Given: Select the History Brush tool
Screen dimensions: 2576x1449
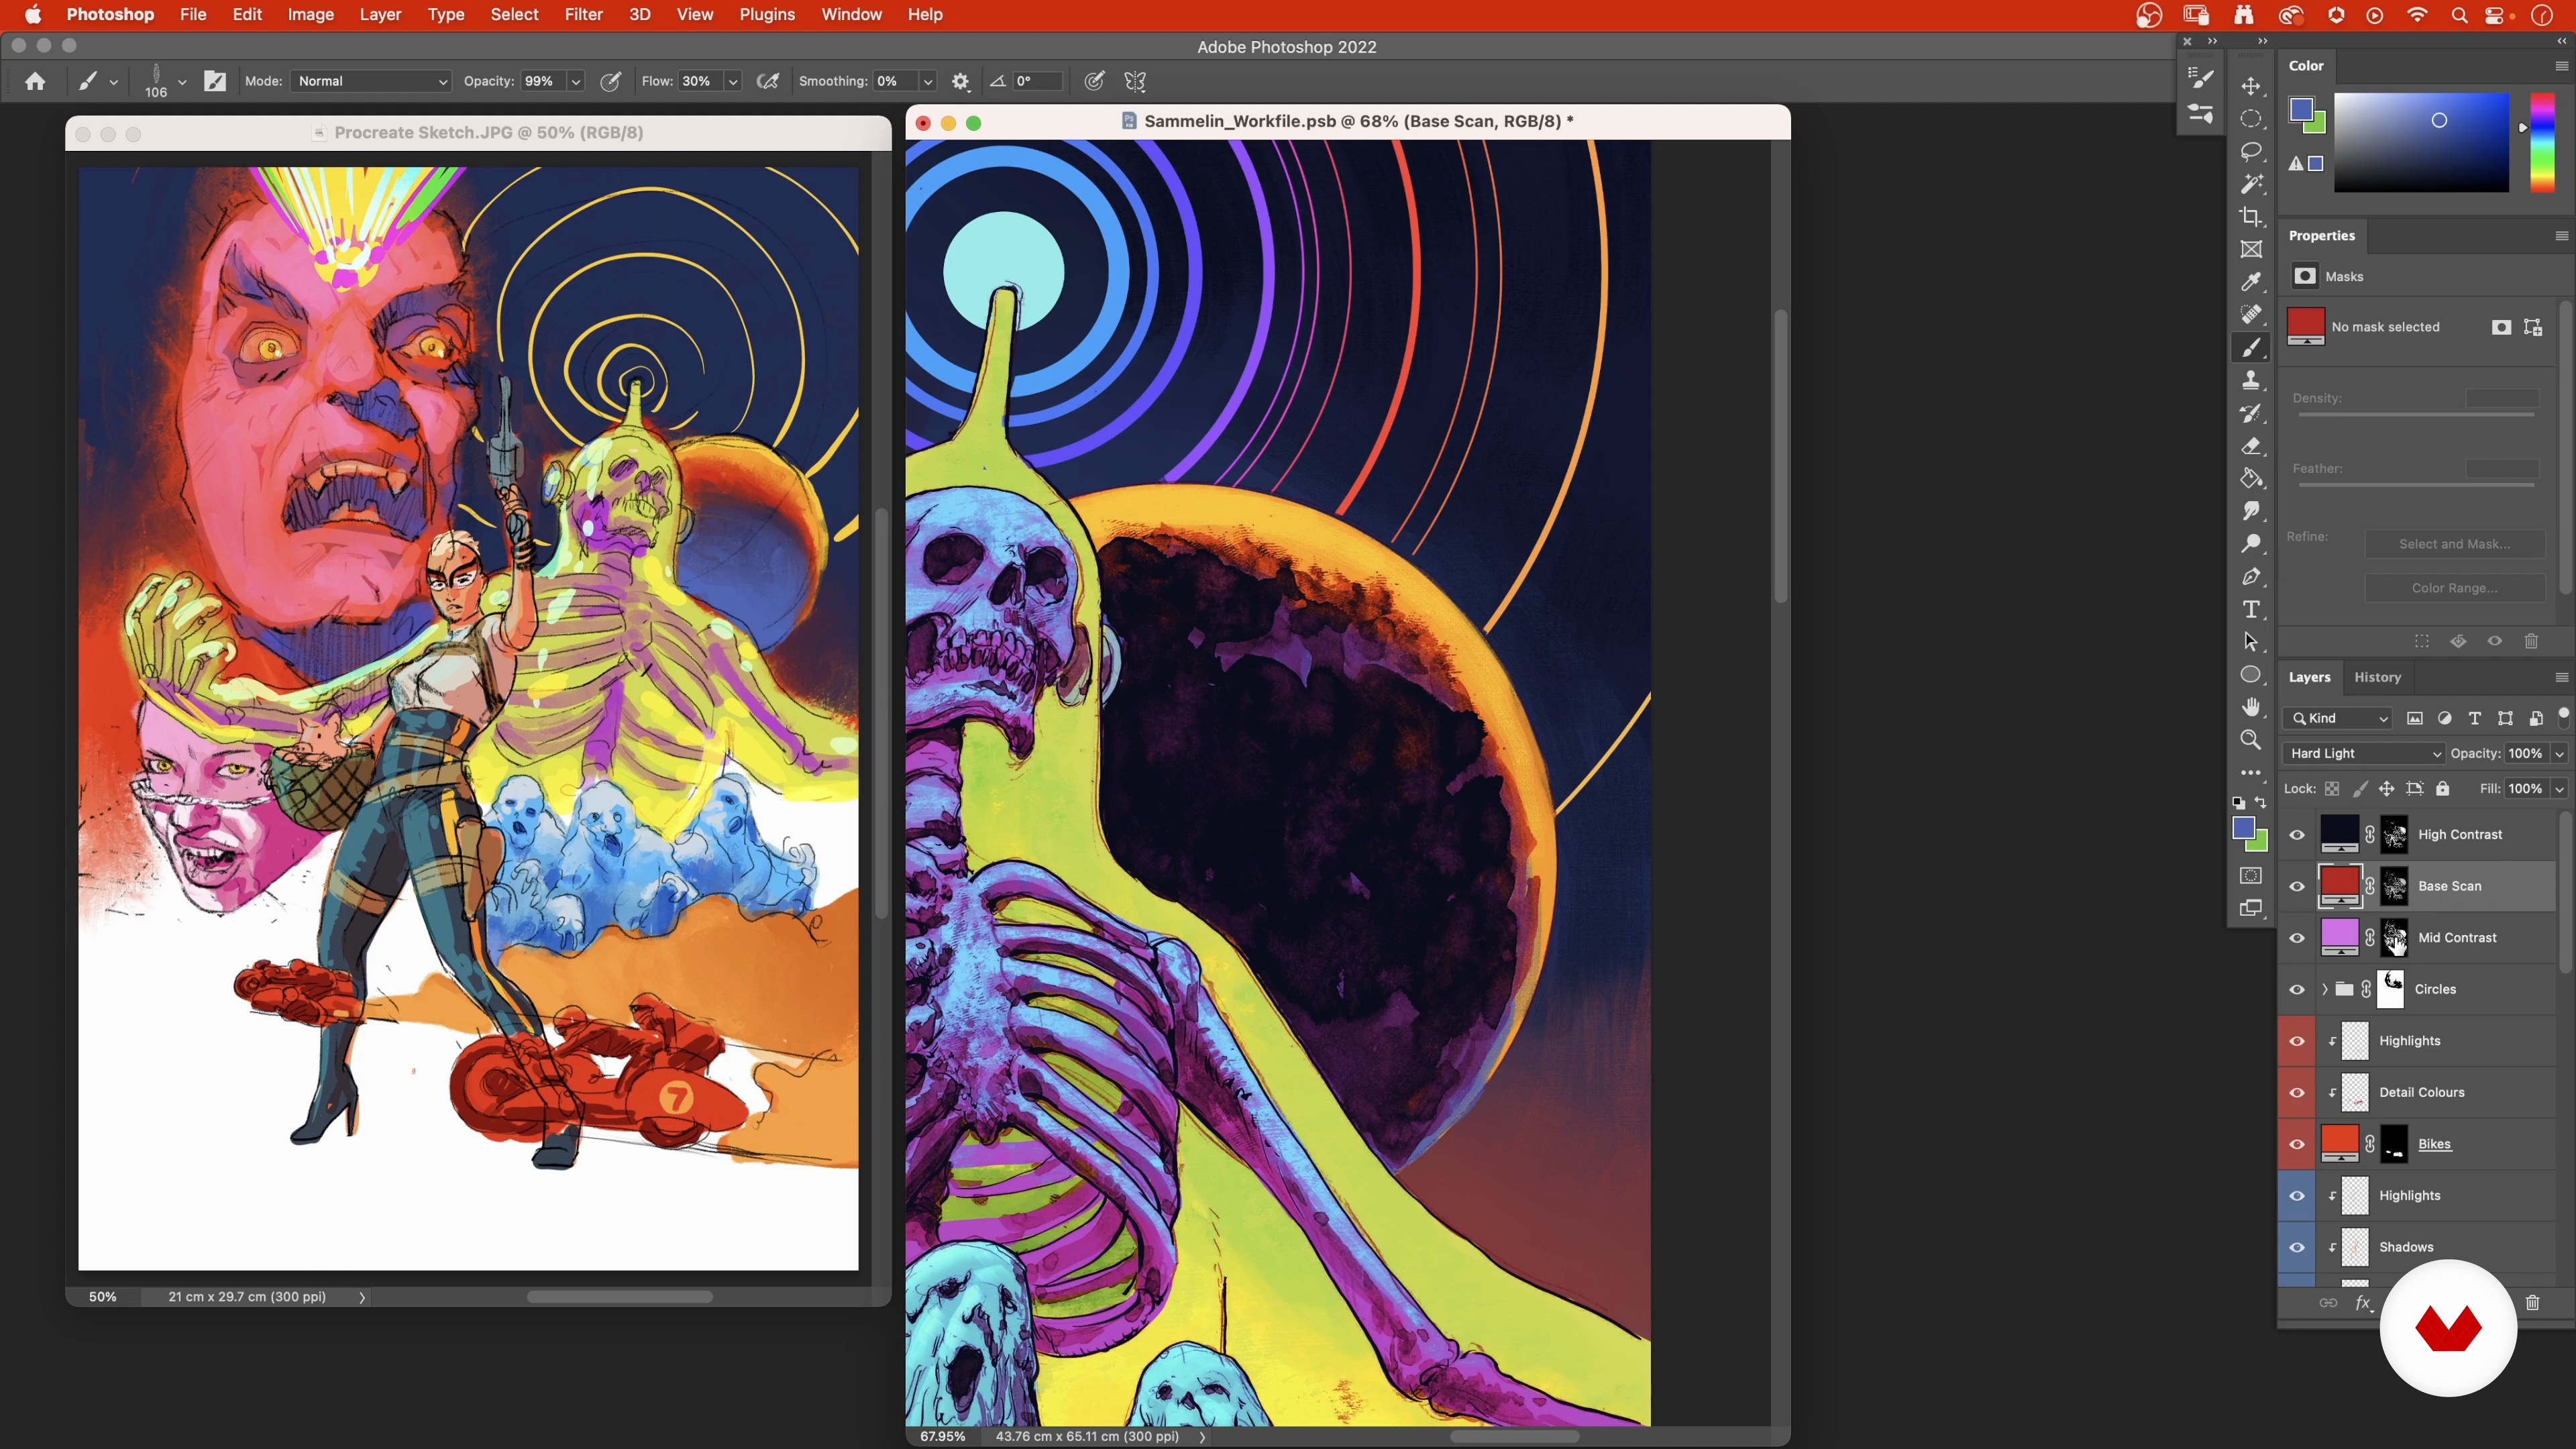Looking at the screenshot, I should (2251, 413).
